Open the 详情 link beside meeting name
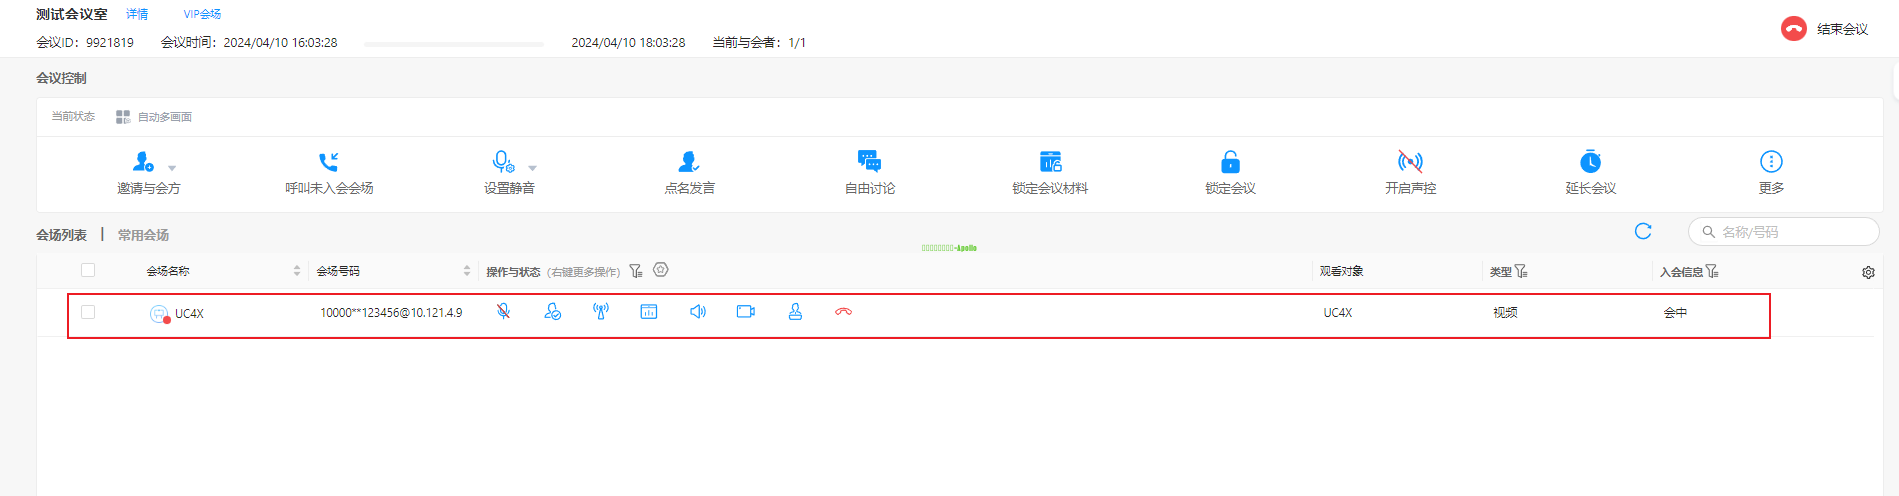Image resolution: width=1899 pixels, height=496 pixels. click(137, 14)
